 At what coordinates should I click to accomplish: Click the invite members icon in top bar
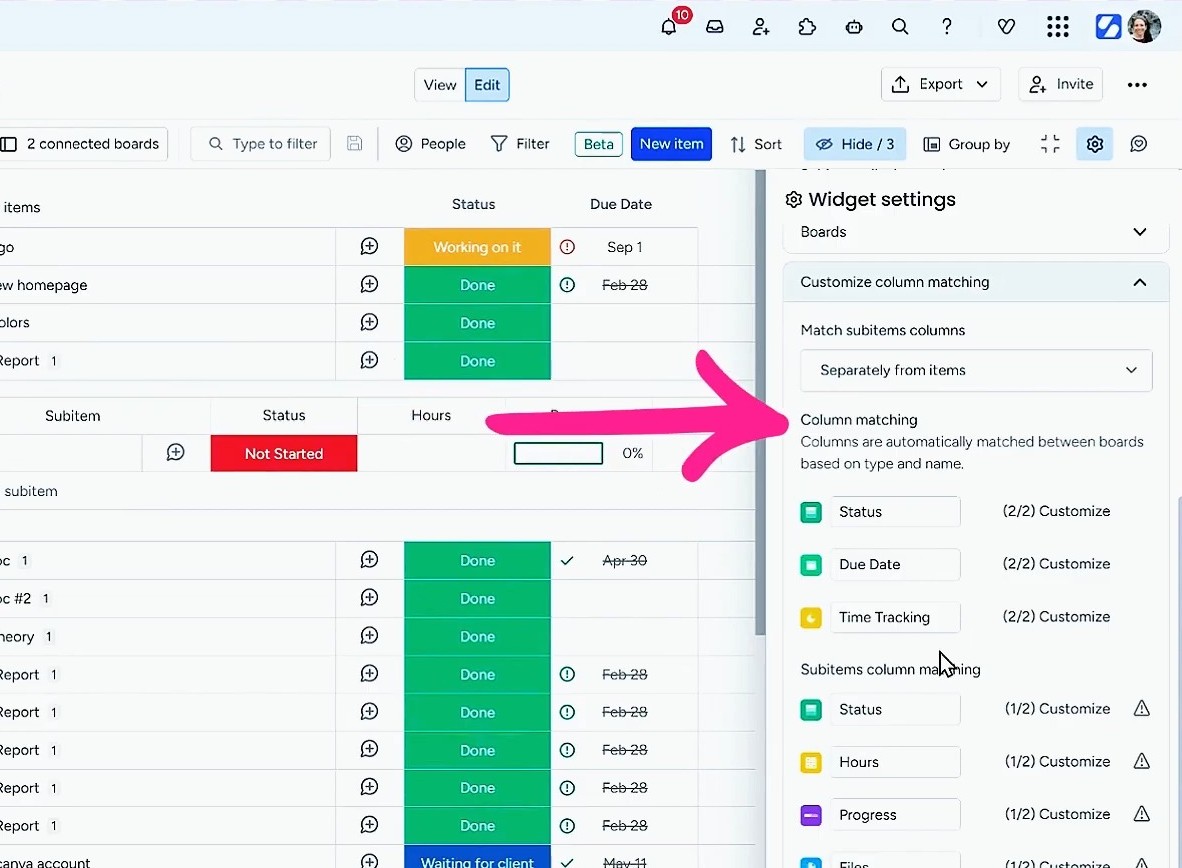[761, 27]
